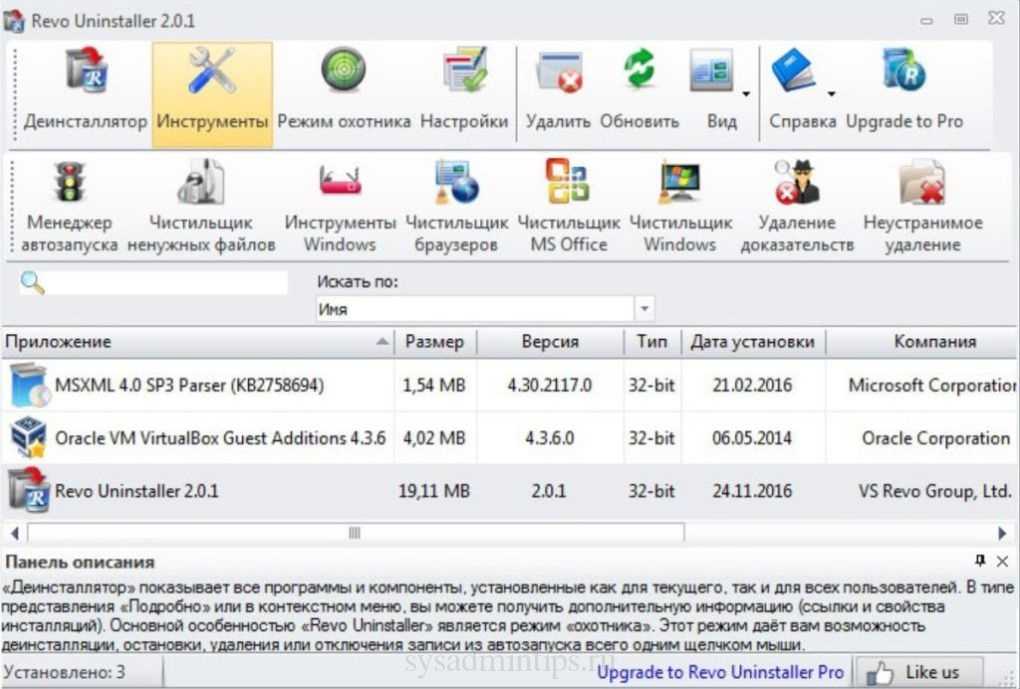Click version cell 4.30.2117.0
The width and height of the screenshot is (1020, 689).
click(x=550, y=385)
